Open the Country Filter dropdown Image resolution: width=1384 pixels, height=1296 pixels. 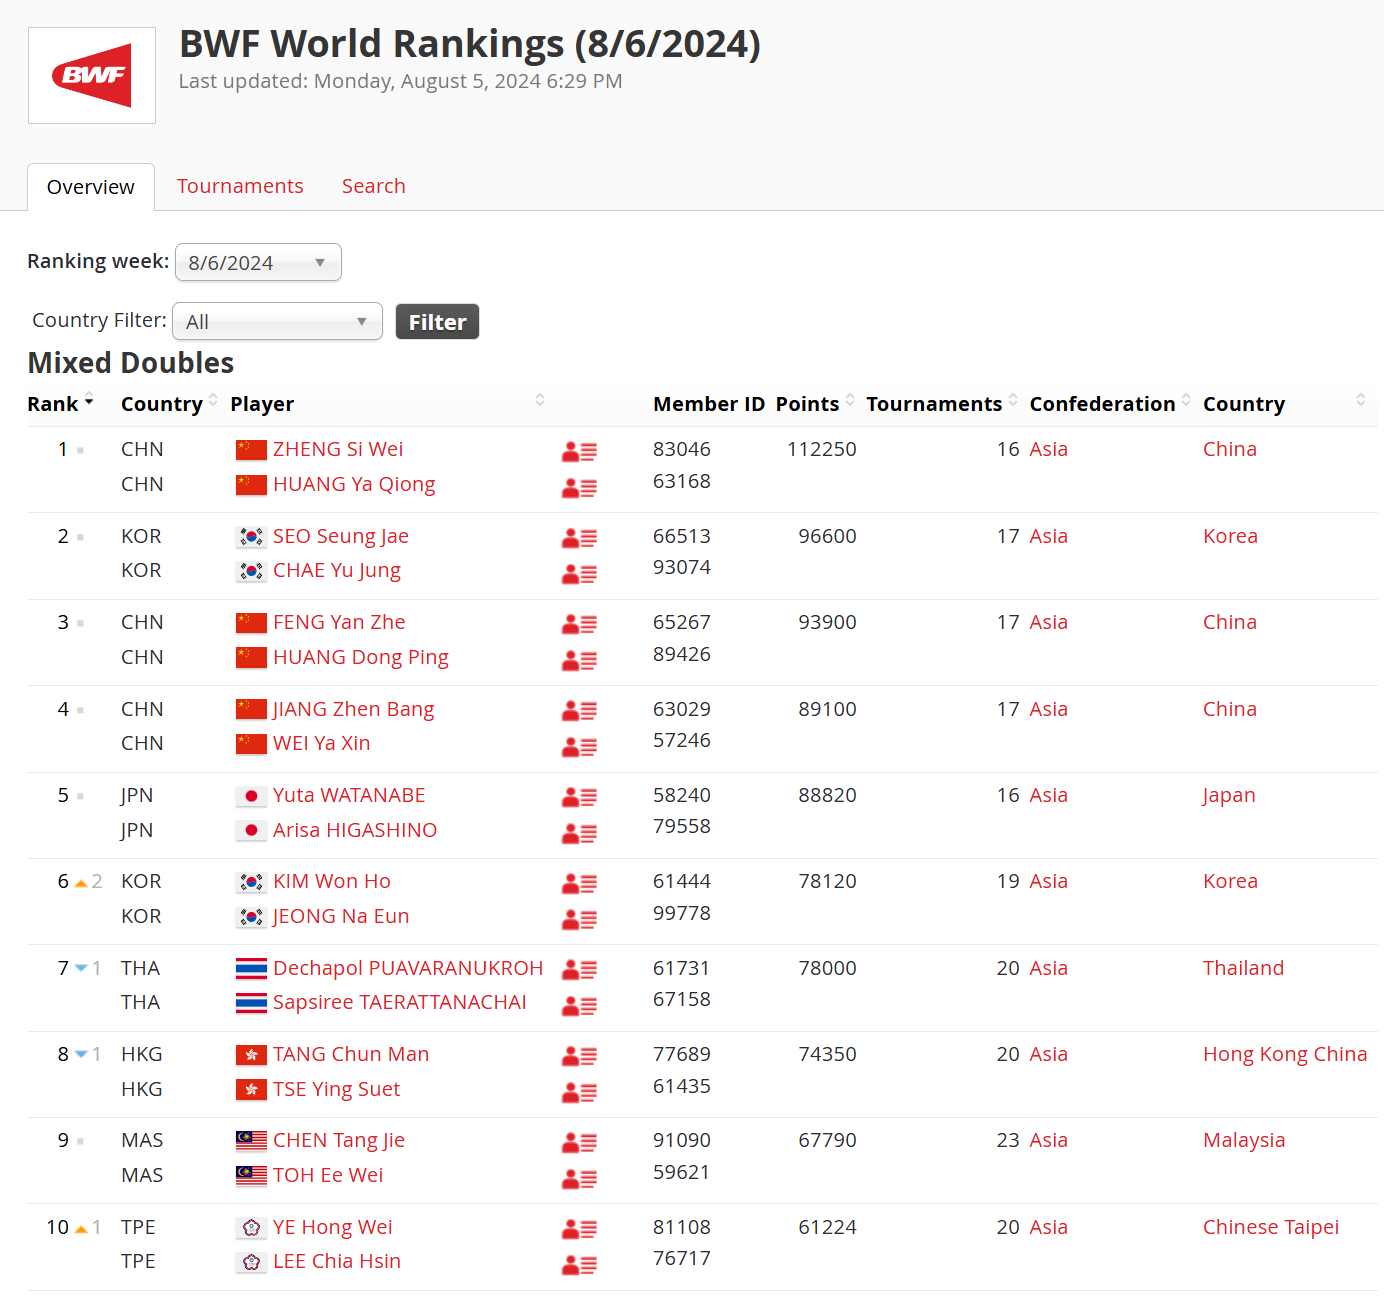277,321
